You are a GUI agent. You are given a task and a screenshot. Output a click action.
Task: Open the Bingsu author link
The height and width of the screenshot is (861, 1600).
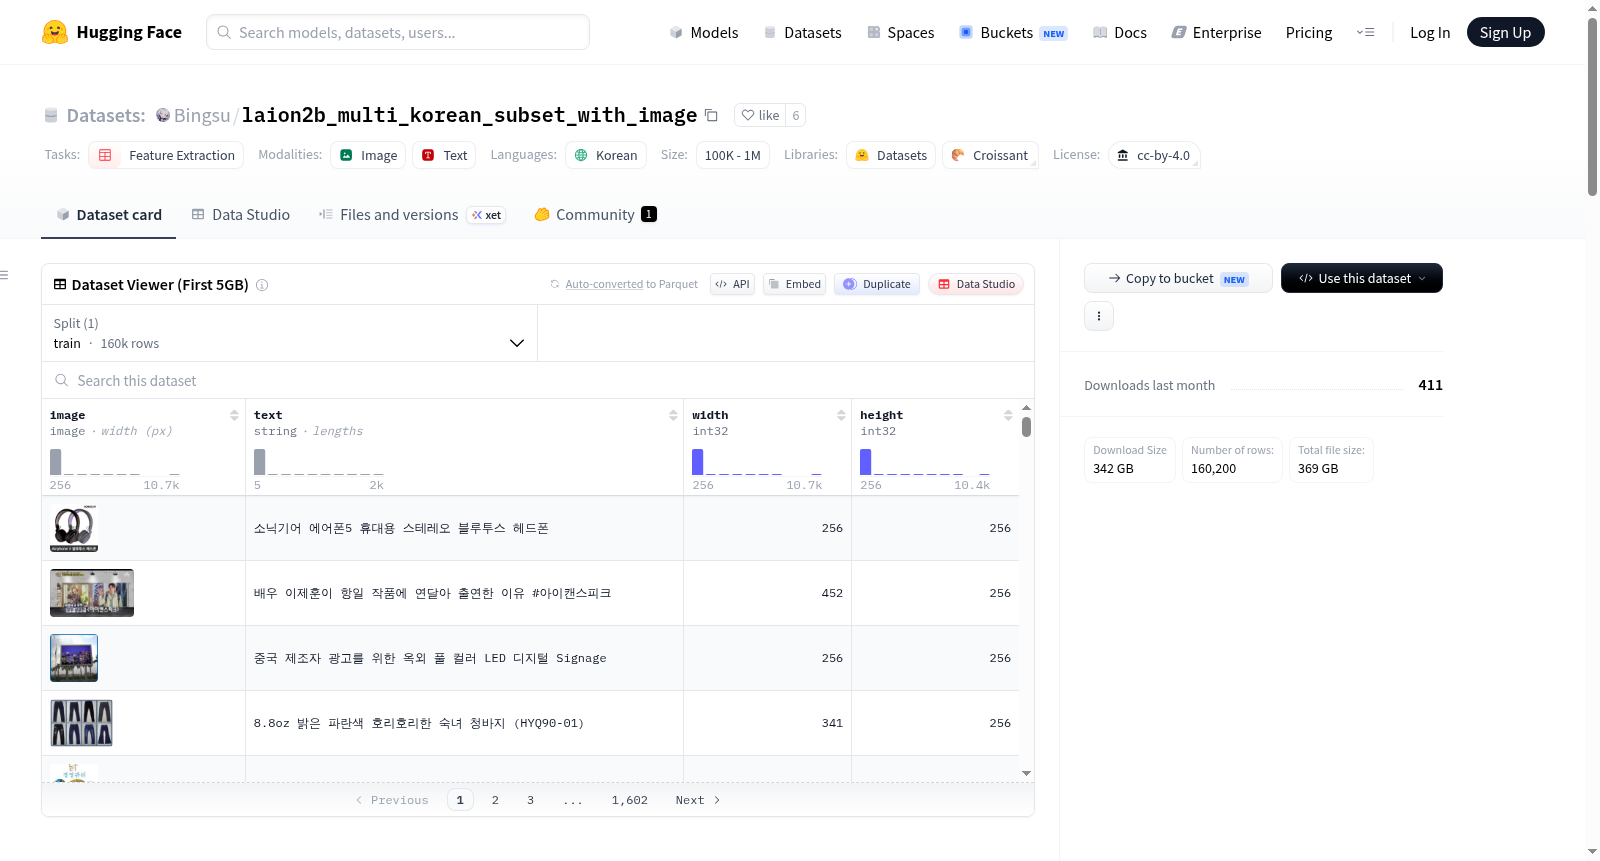point(202,115)
